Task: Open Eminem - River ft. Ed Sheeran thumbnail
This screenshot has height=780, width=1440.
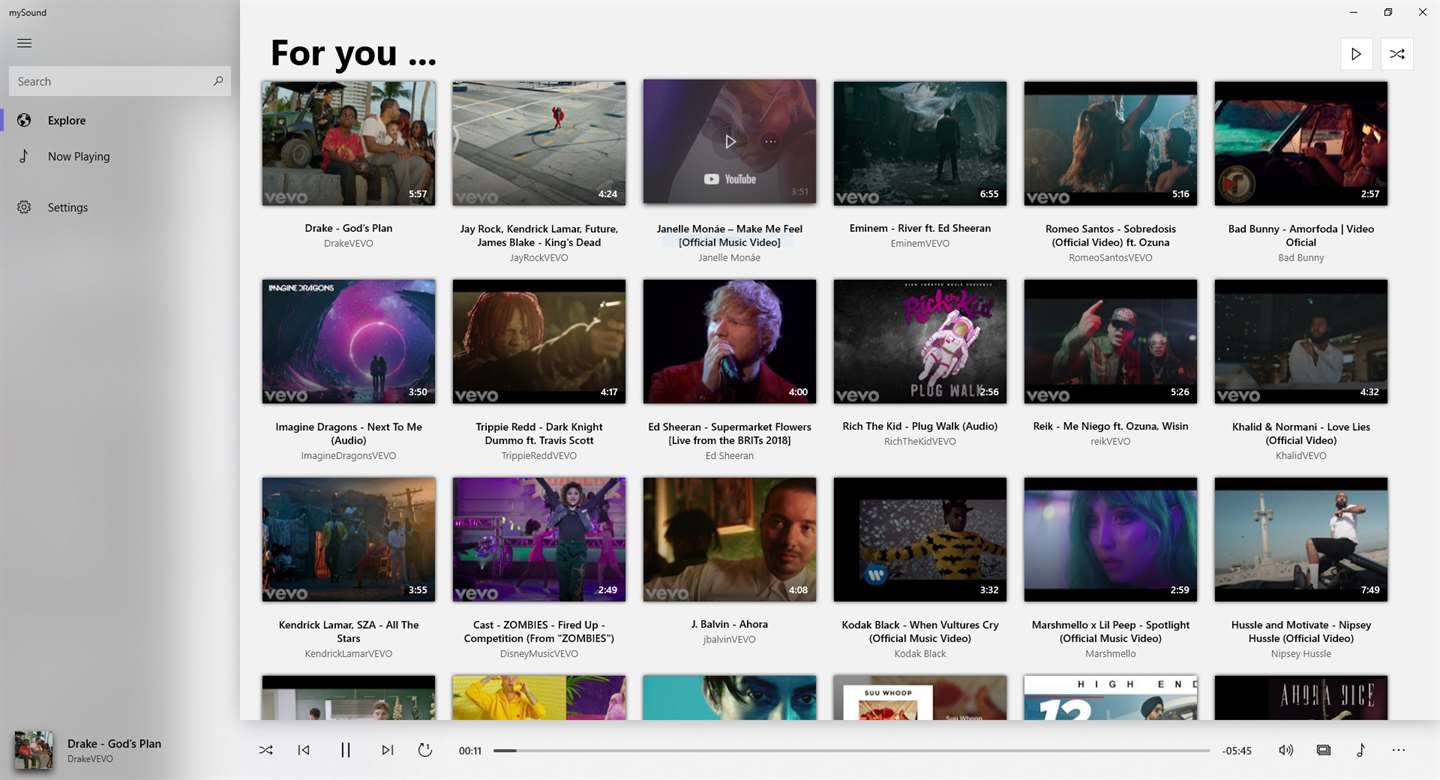Action: pos(920,143)
